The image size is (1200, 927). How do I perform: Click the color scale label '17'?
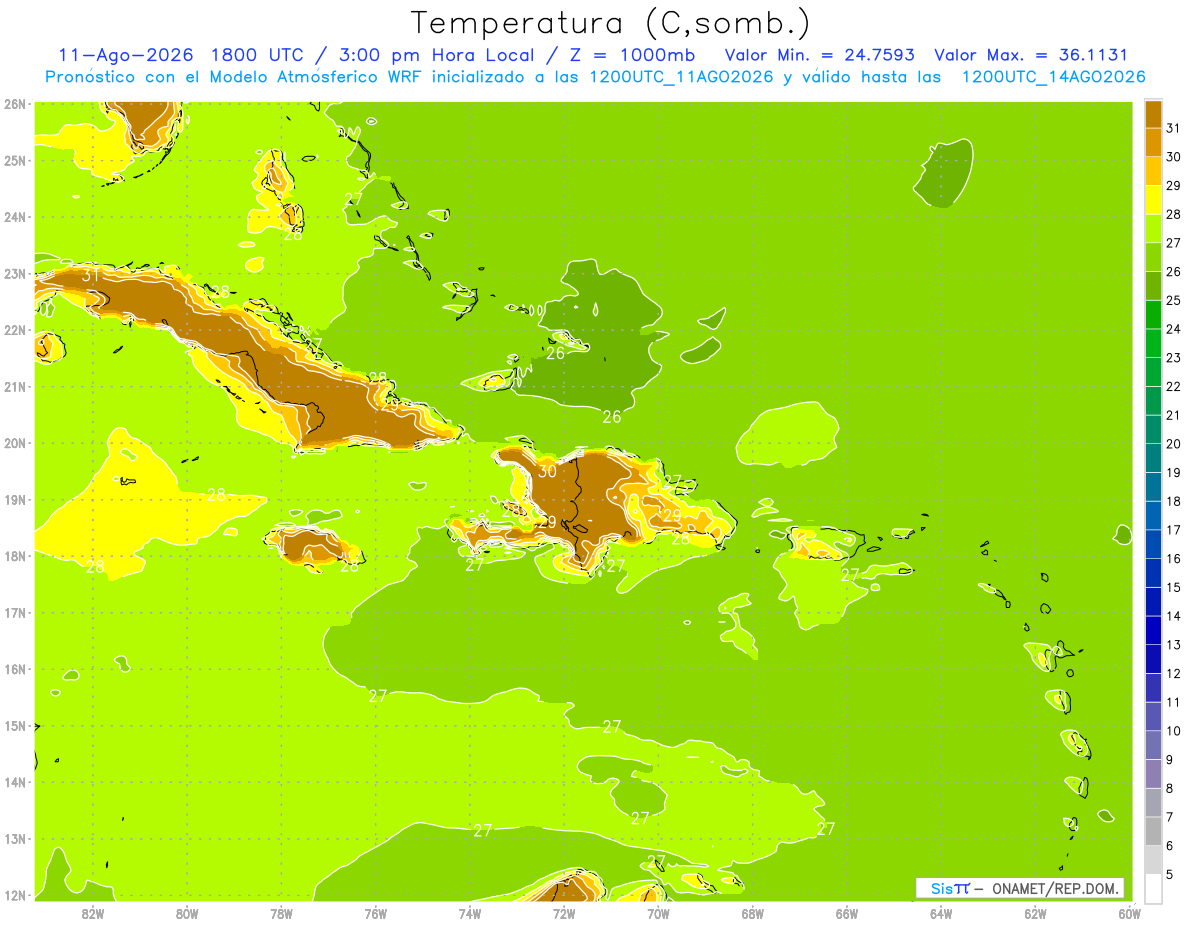coord(1173,530)
